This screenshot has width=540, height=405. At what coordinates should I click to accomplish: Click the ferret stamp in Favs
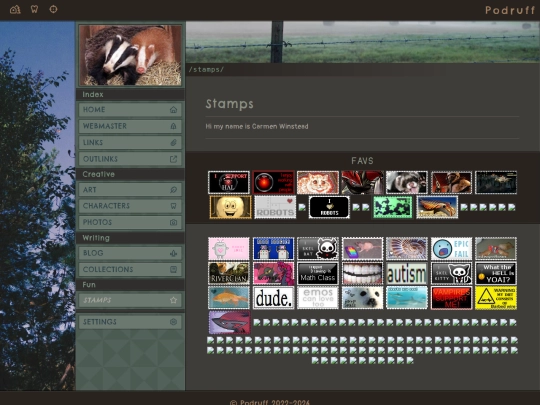coord(407,183)
